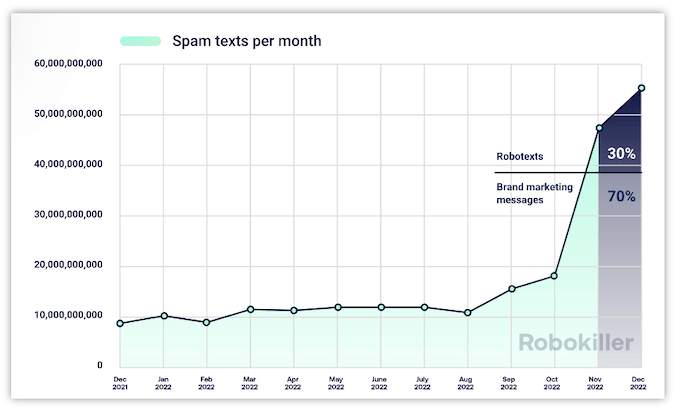Click the Spam texts per month legend label
The width and height of the screenshot is (680, 409).
point(246,41)
